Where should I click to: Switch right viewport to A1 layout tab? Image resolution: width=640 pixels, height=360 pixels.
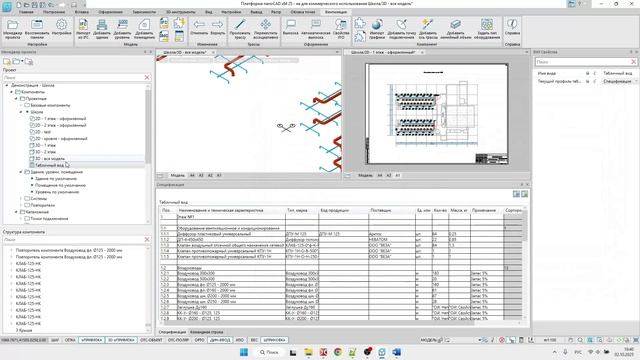(398, 176)
